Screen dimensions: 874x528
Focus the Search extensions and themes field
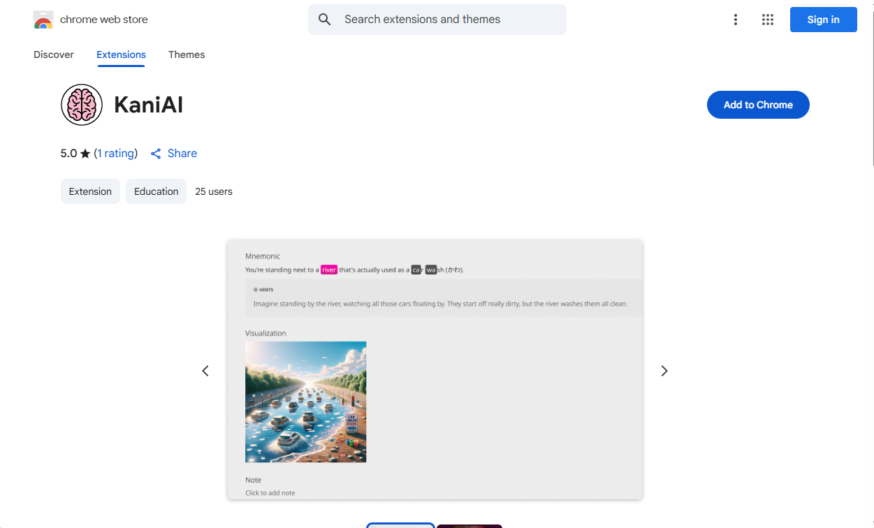[437, 20]
